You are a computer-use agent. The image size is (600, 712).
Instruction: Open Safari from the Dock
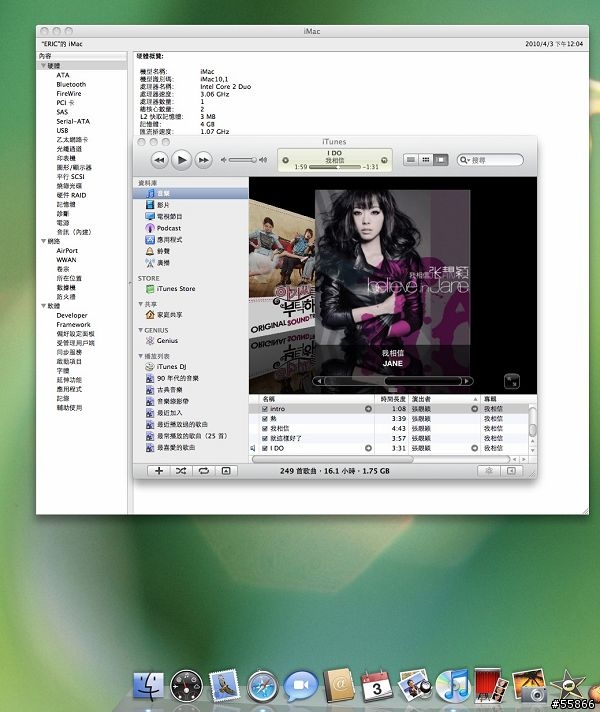point(262,686)
